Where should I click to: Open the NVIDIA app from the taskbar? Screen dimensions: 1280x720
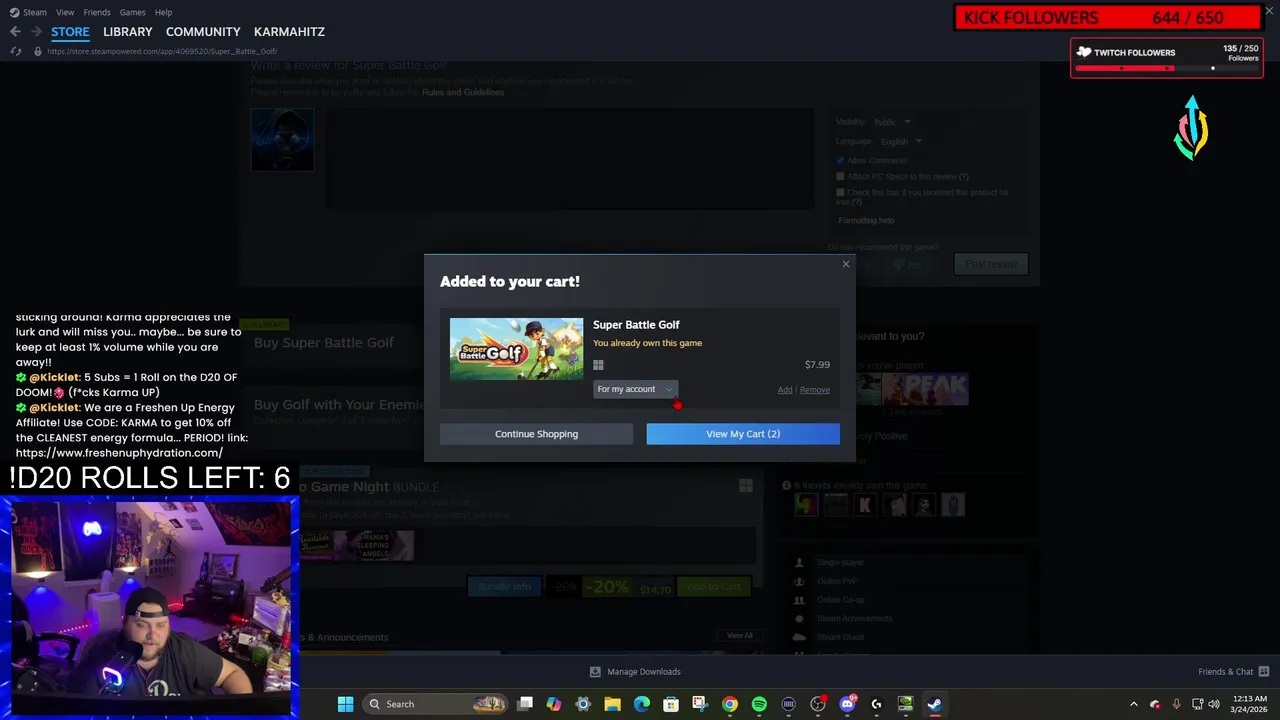905,704
